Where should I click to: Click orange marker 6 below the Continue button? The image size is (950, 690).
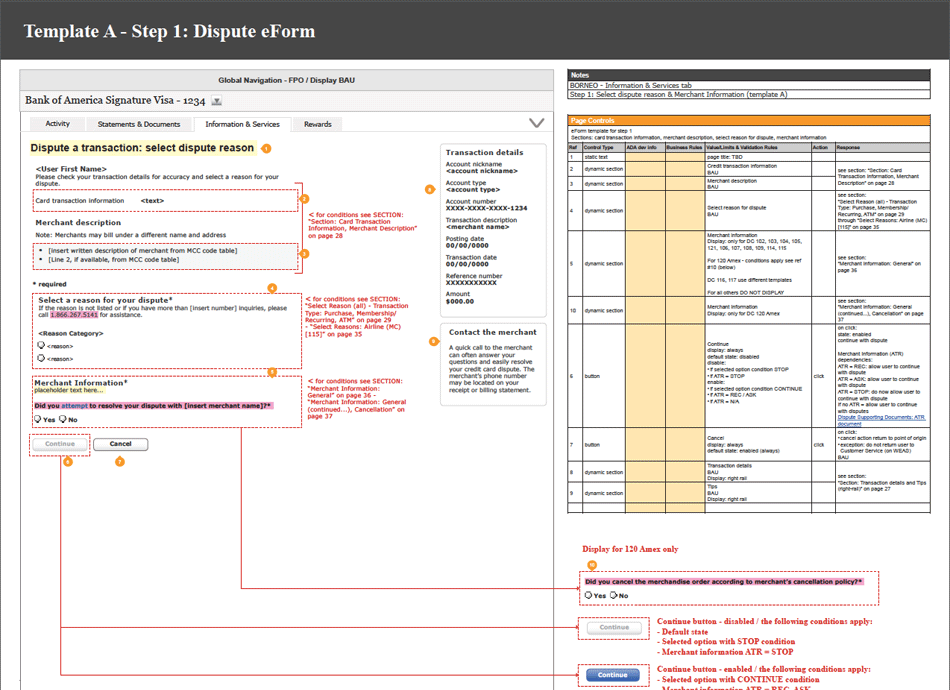pos(68,462)
